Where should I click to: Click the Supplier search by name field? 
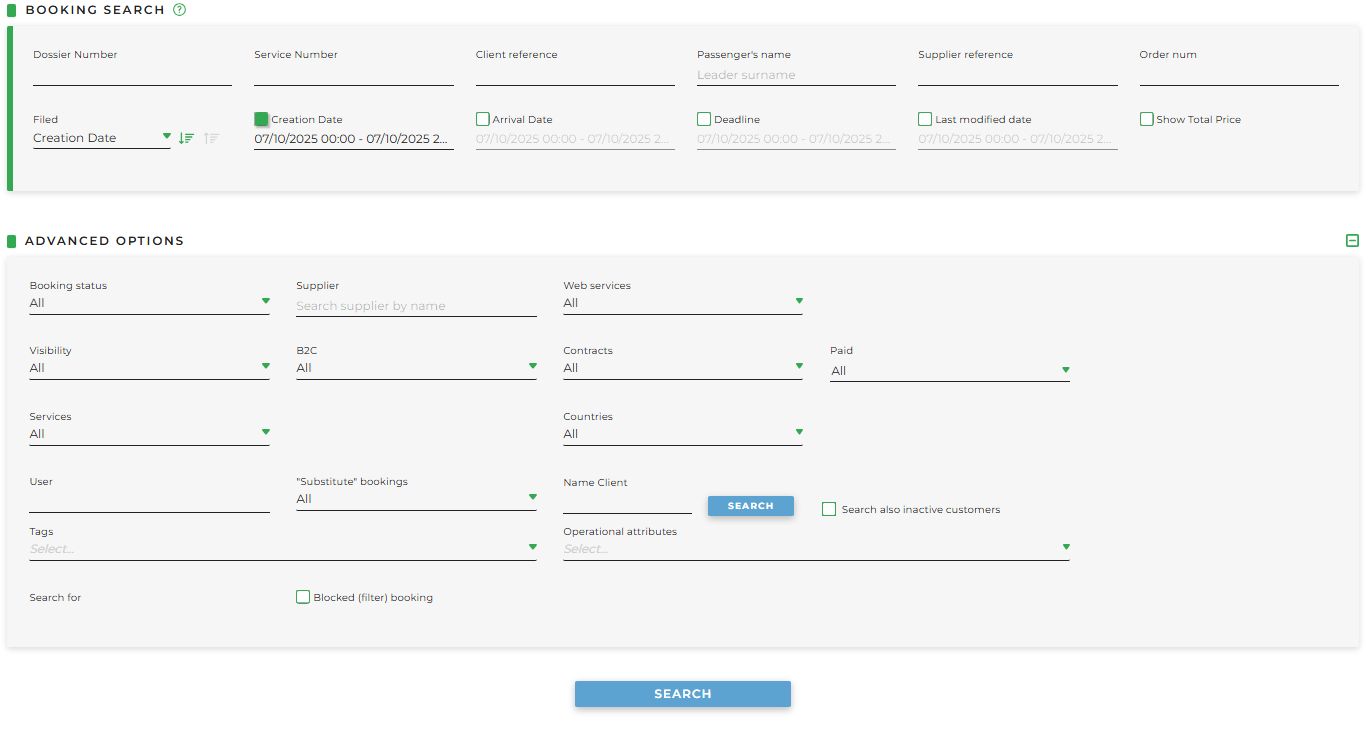coord(416,306)
